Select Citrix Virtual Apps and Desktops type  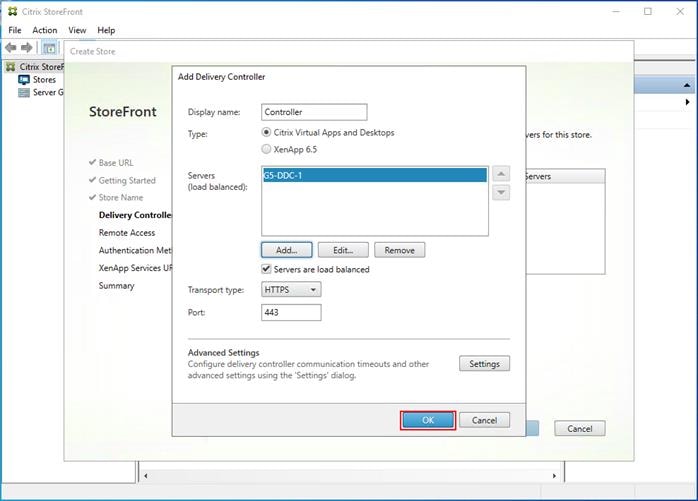coord(266,132)
